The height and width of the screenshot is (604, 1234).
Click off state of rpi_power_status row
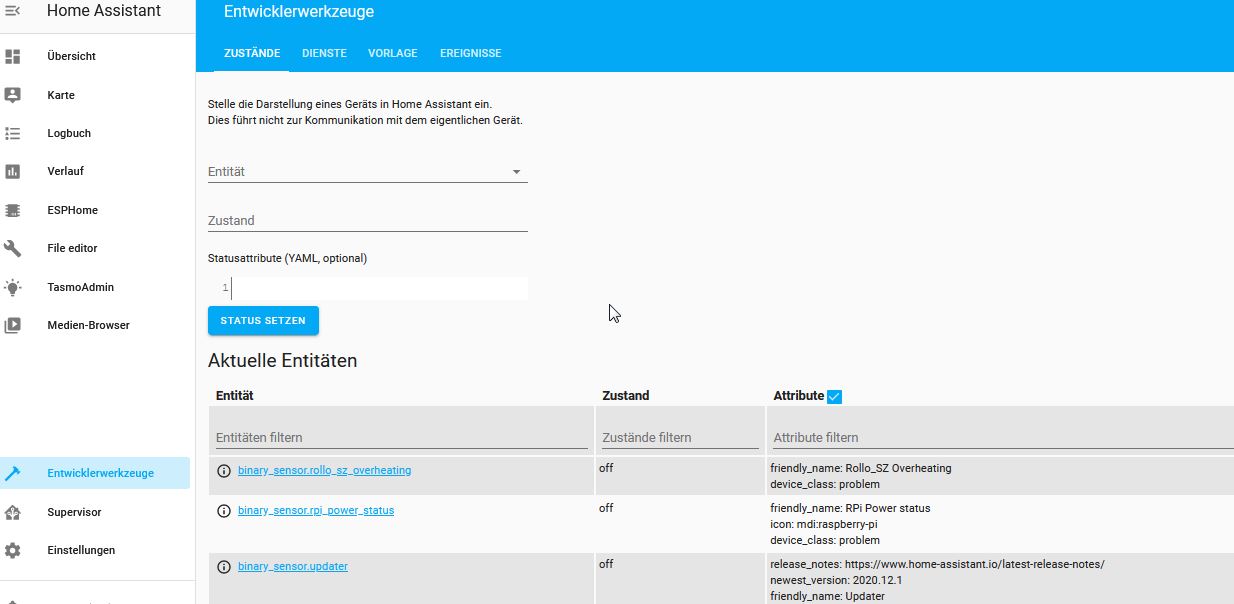pos(606,508)
